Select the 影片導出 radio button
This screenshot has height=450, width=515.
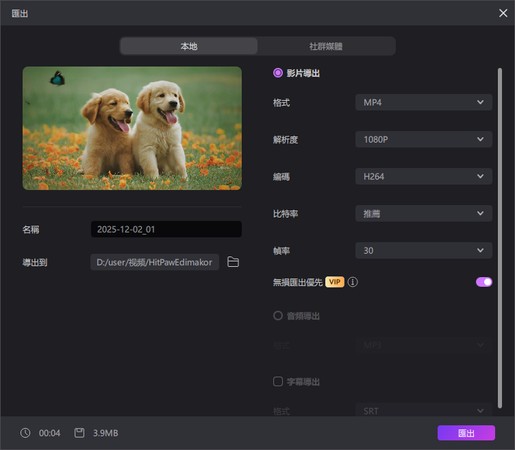pyautogui.click(x=278, y=73)
